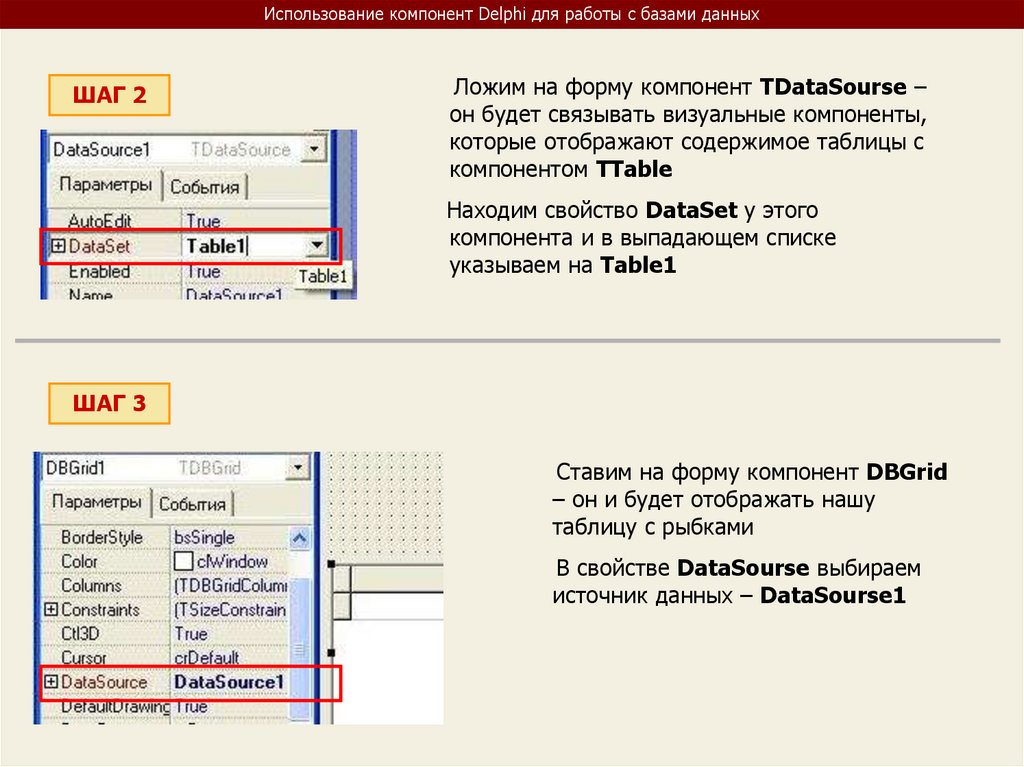Switch to События tab in DataSource1 inspector
This screenshot has width=1024, height=767.
[204, 187]
